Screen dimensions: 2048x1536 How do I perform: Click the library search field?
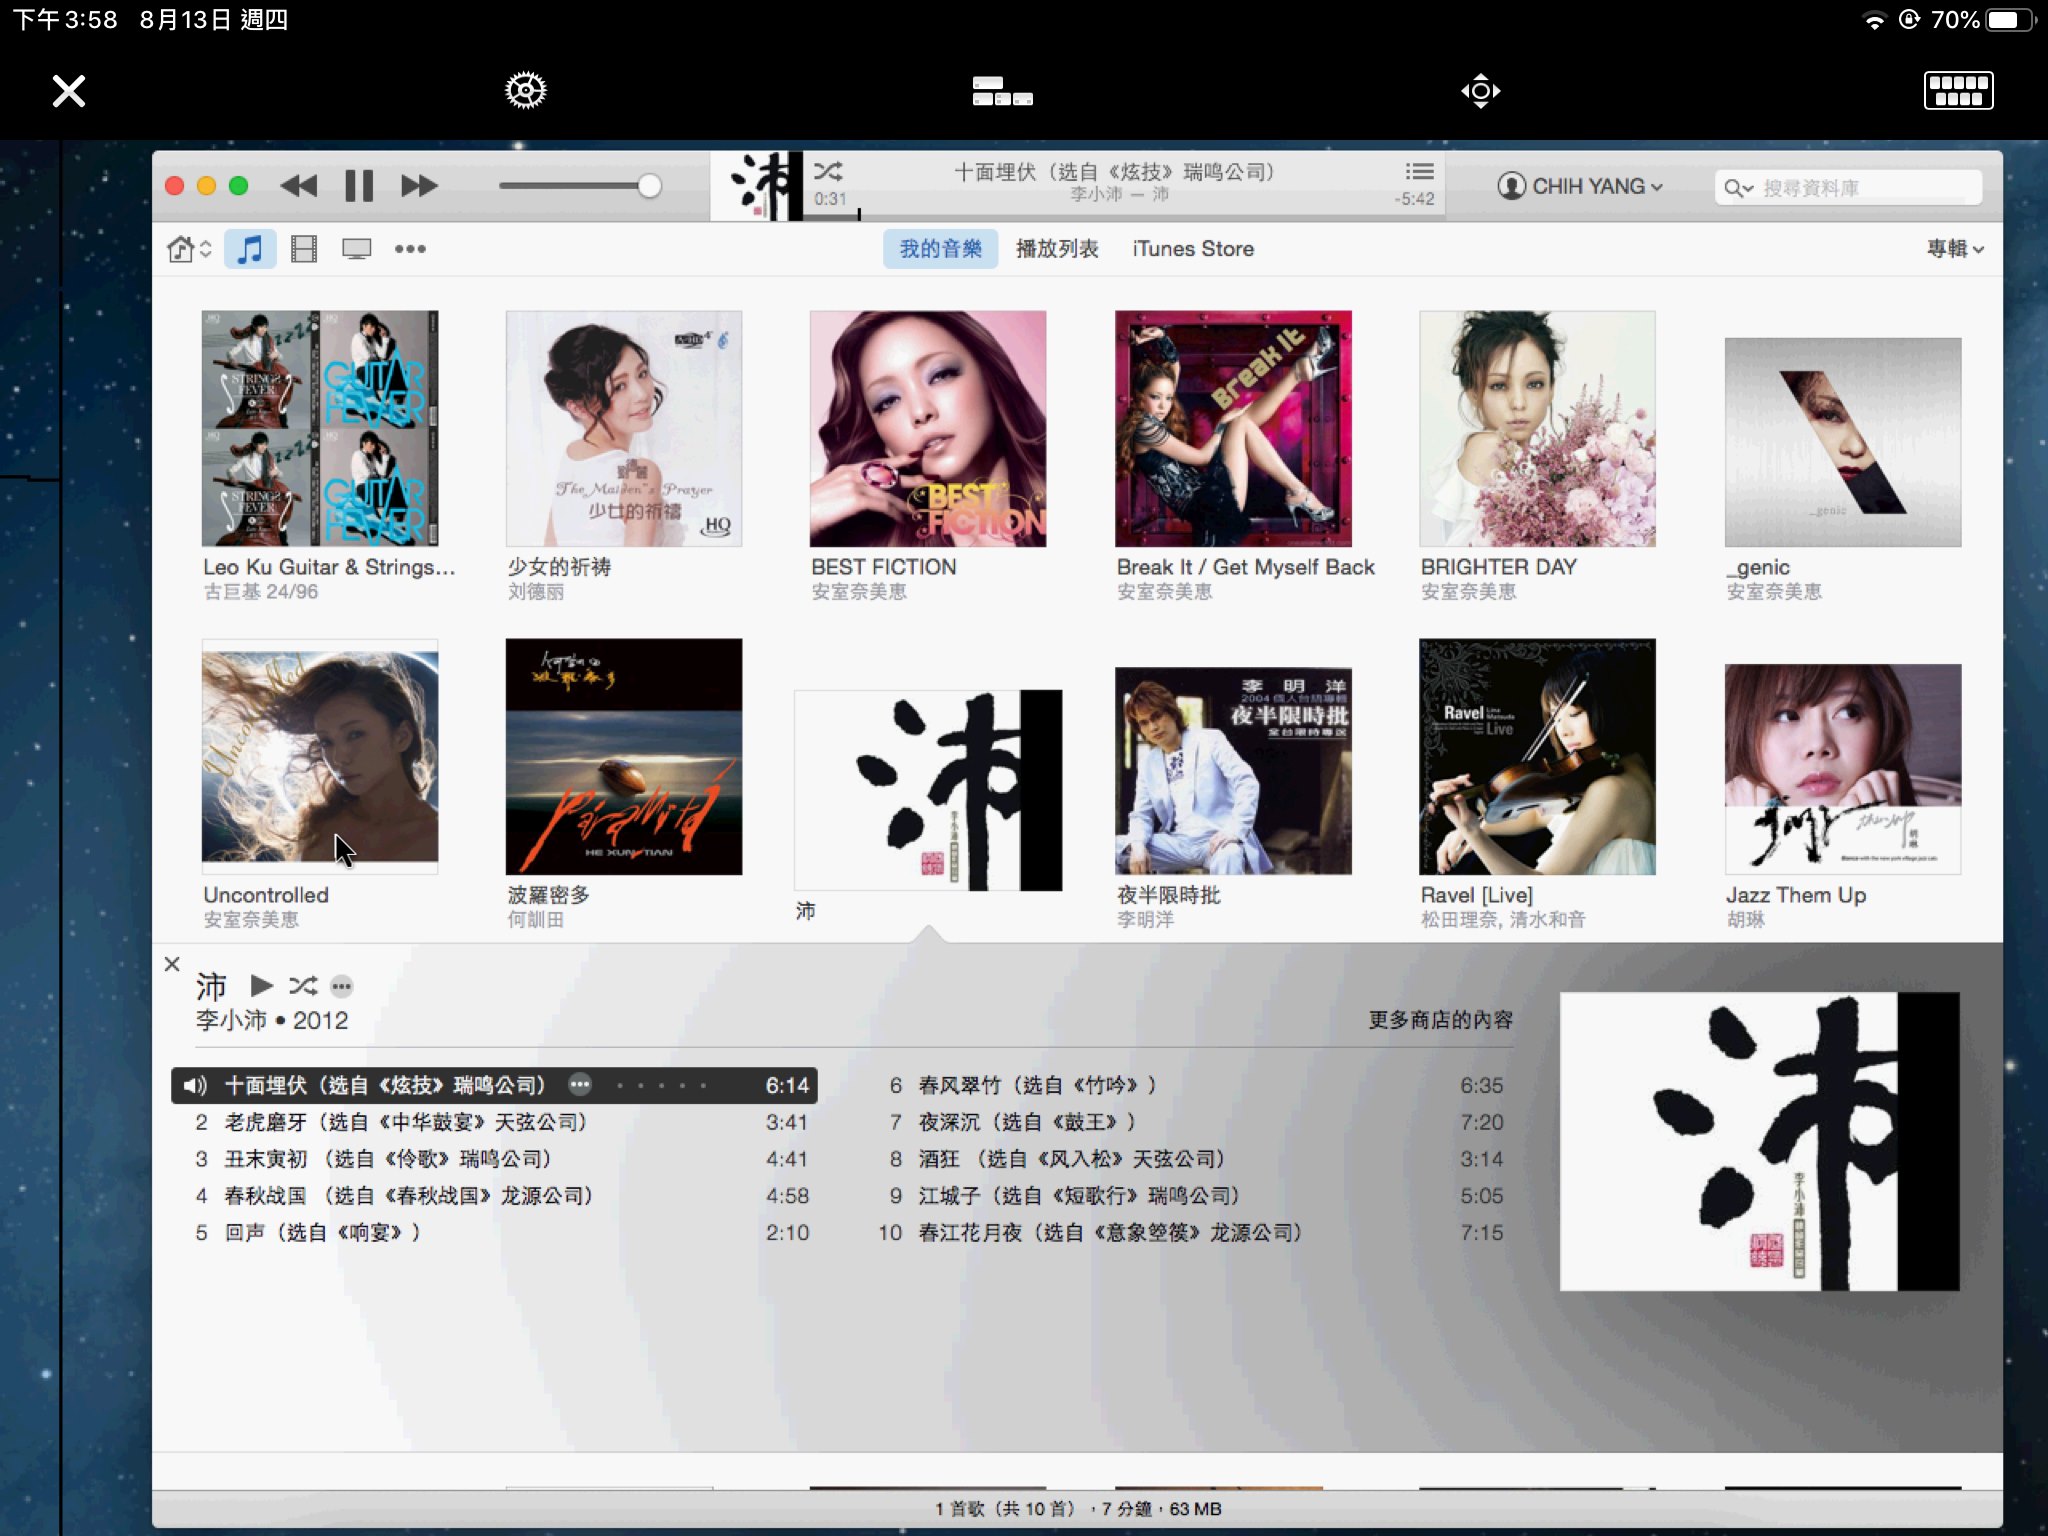1848,188
